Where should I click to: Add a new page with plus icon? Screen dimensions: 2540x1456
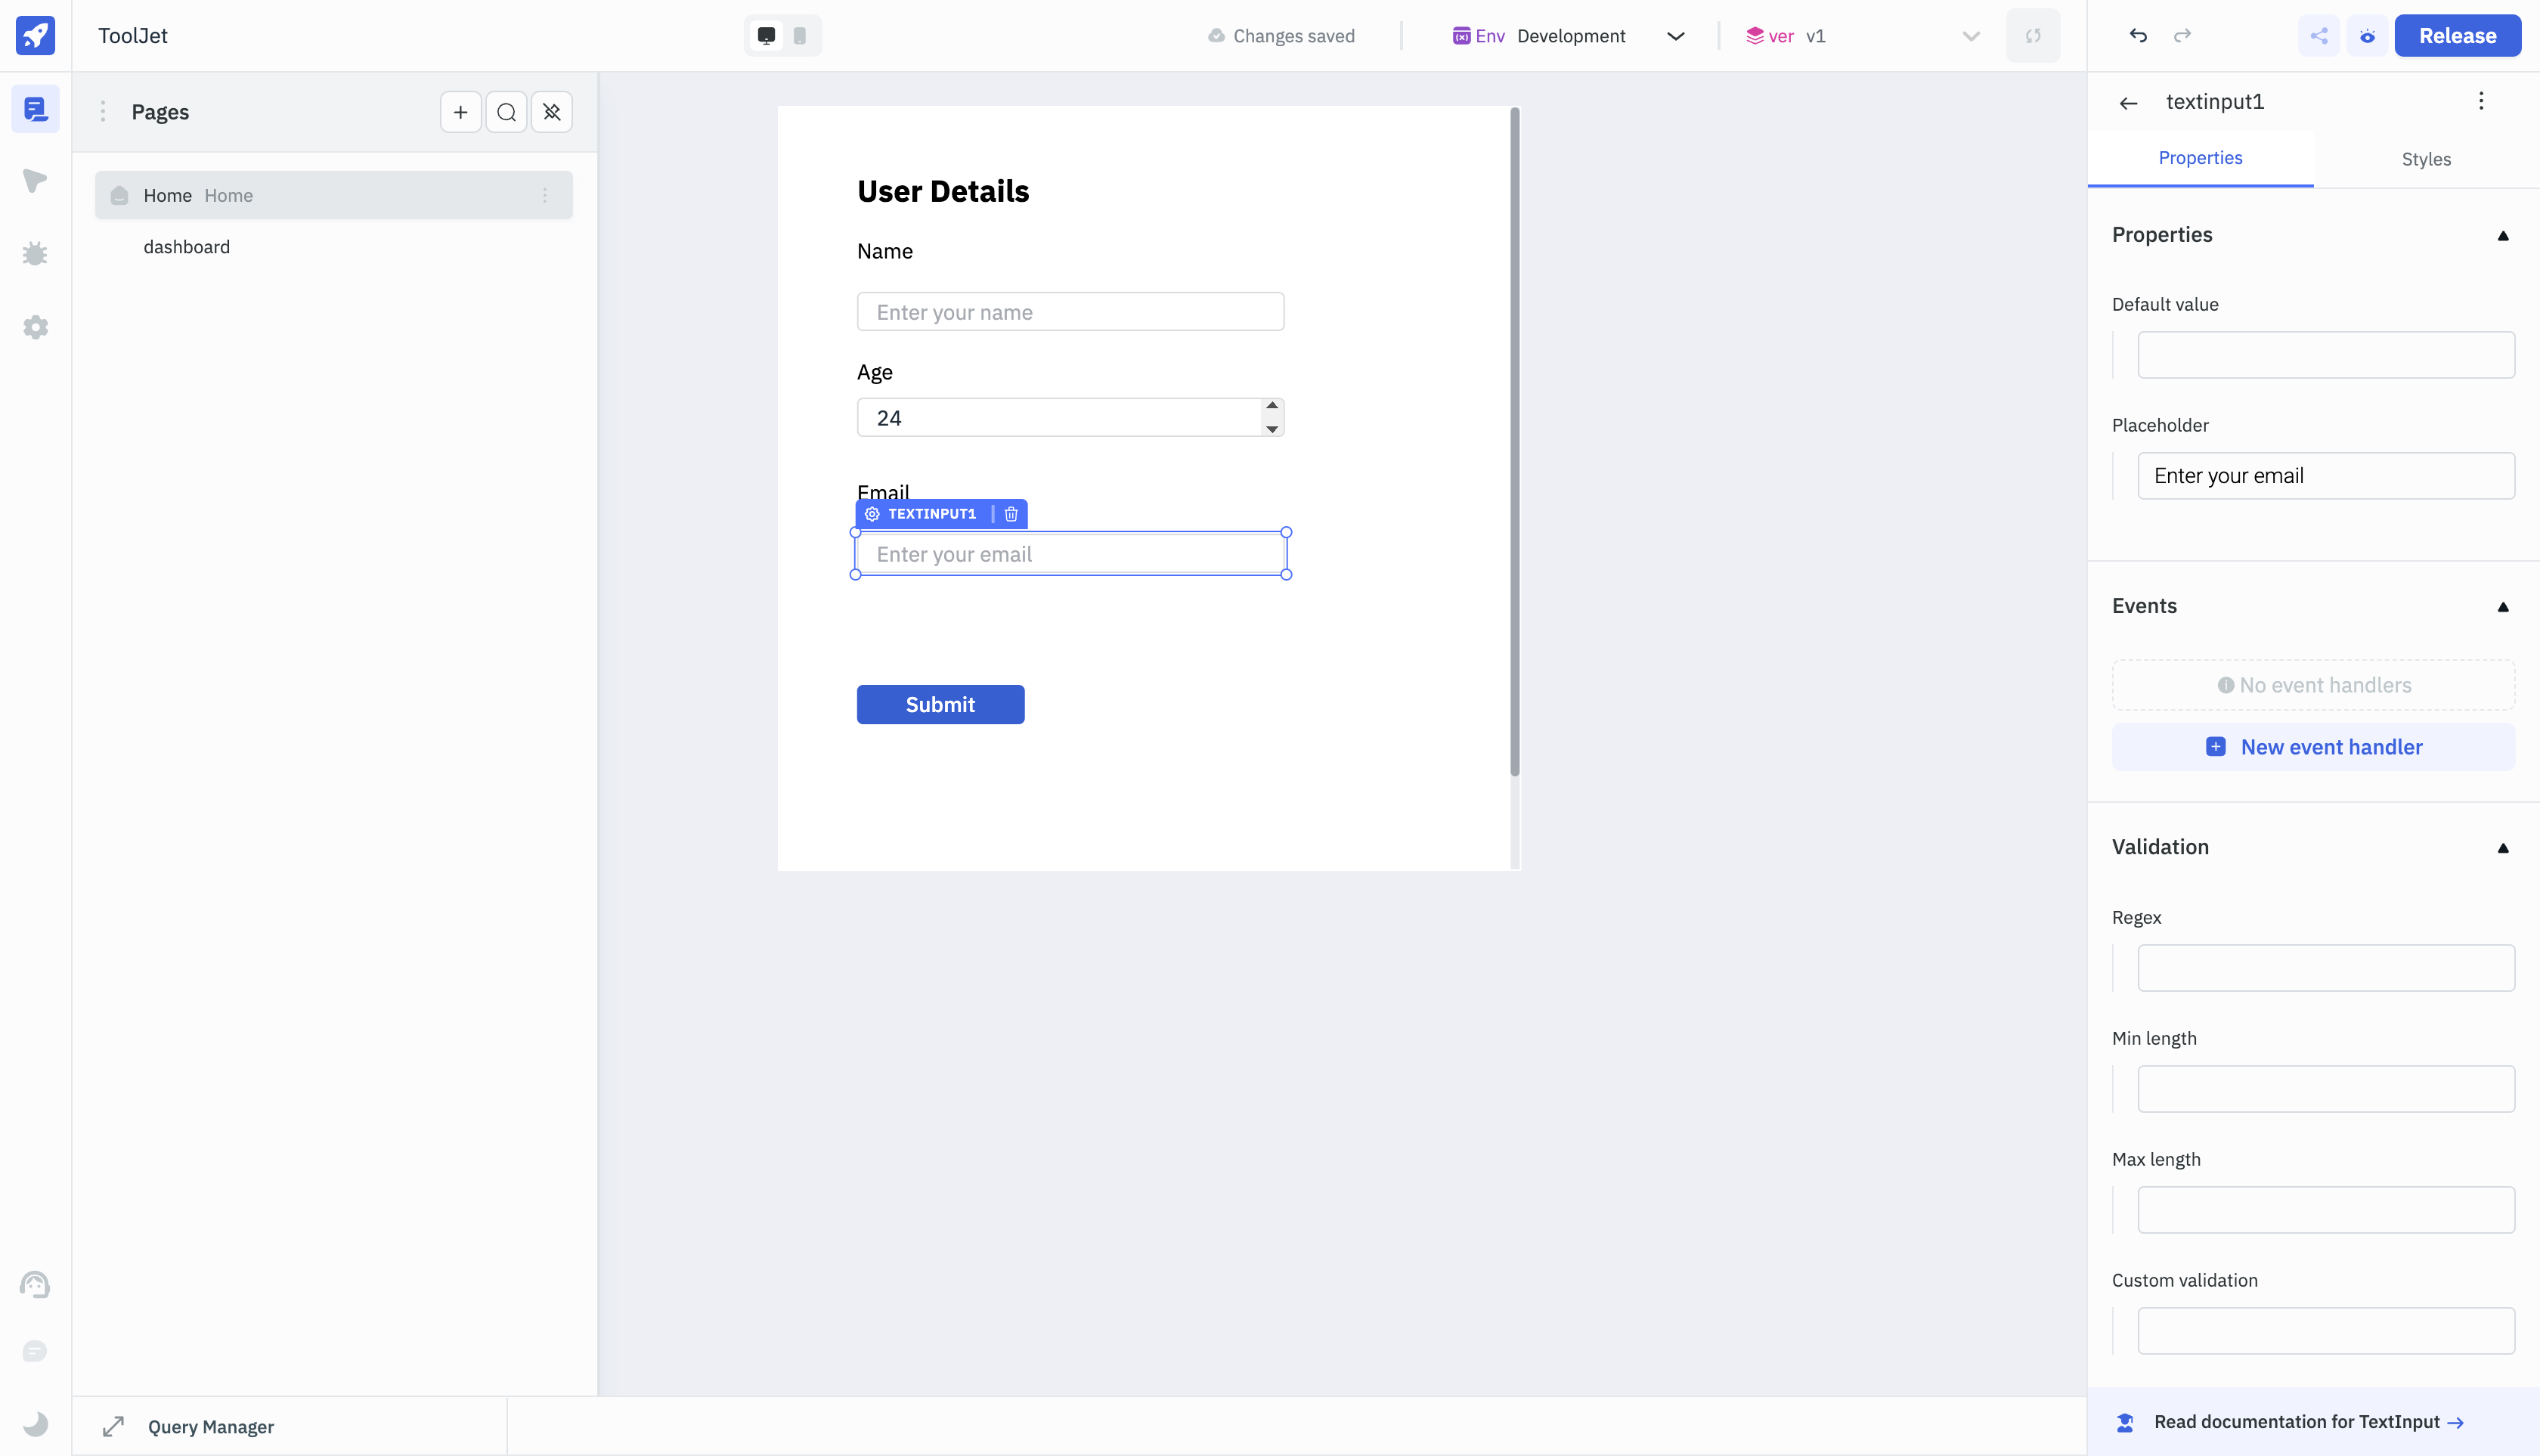click(x=460, y=112)
